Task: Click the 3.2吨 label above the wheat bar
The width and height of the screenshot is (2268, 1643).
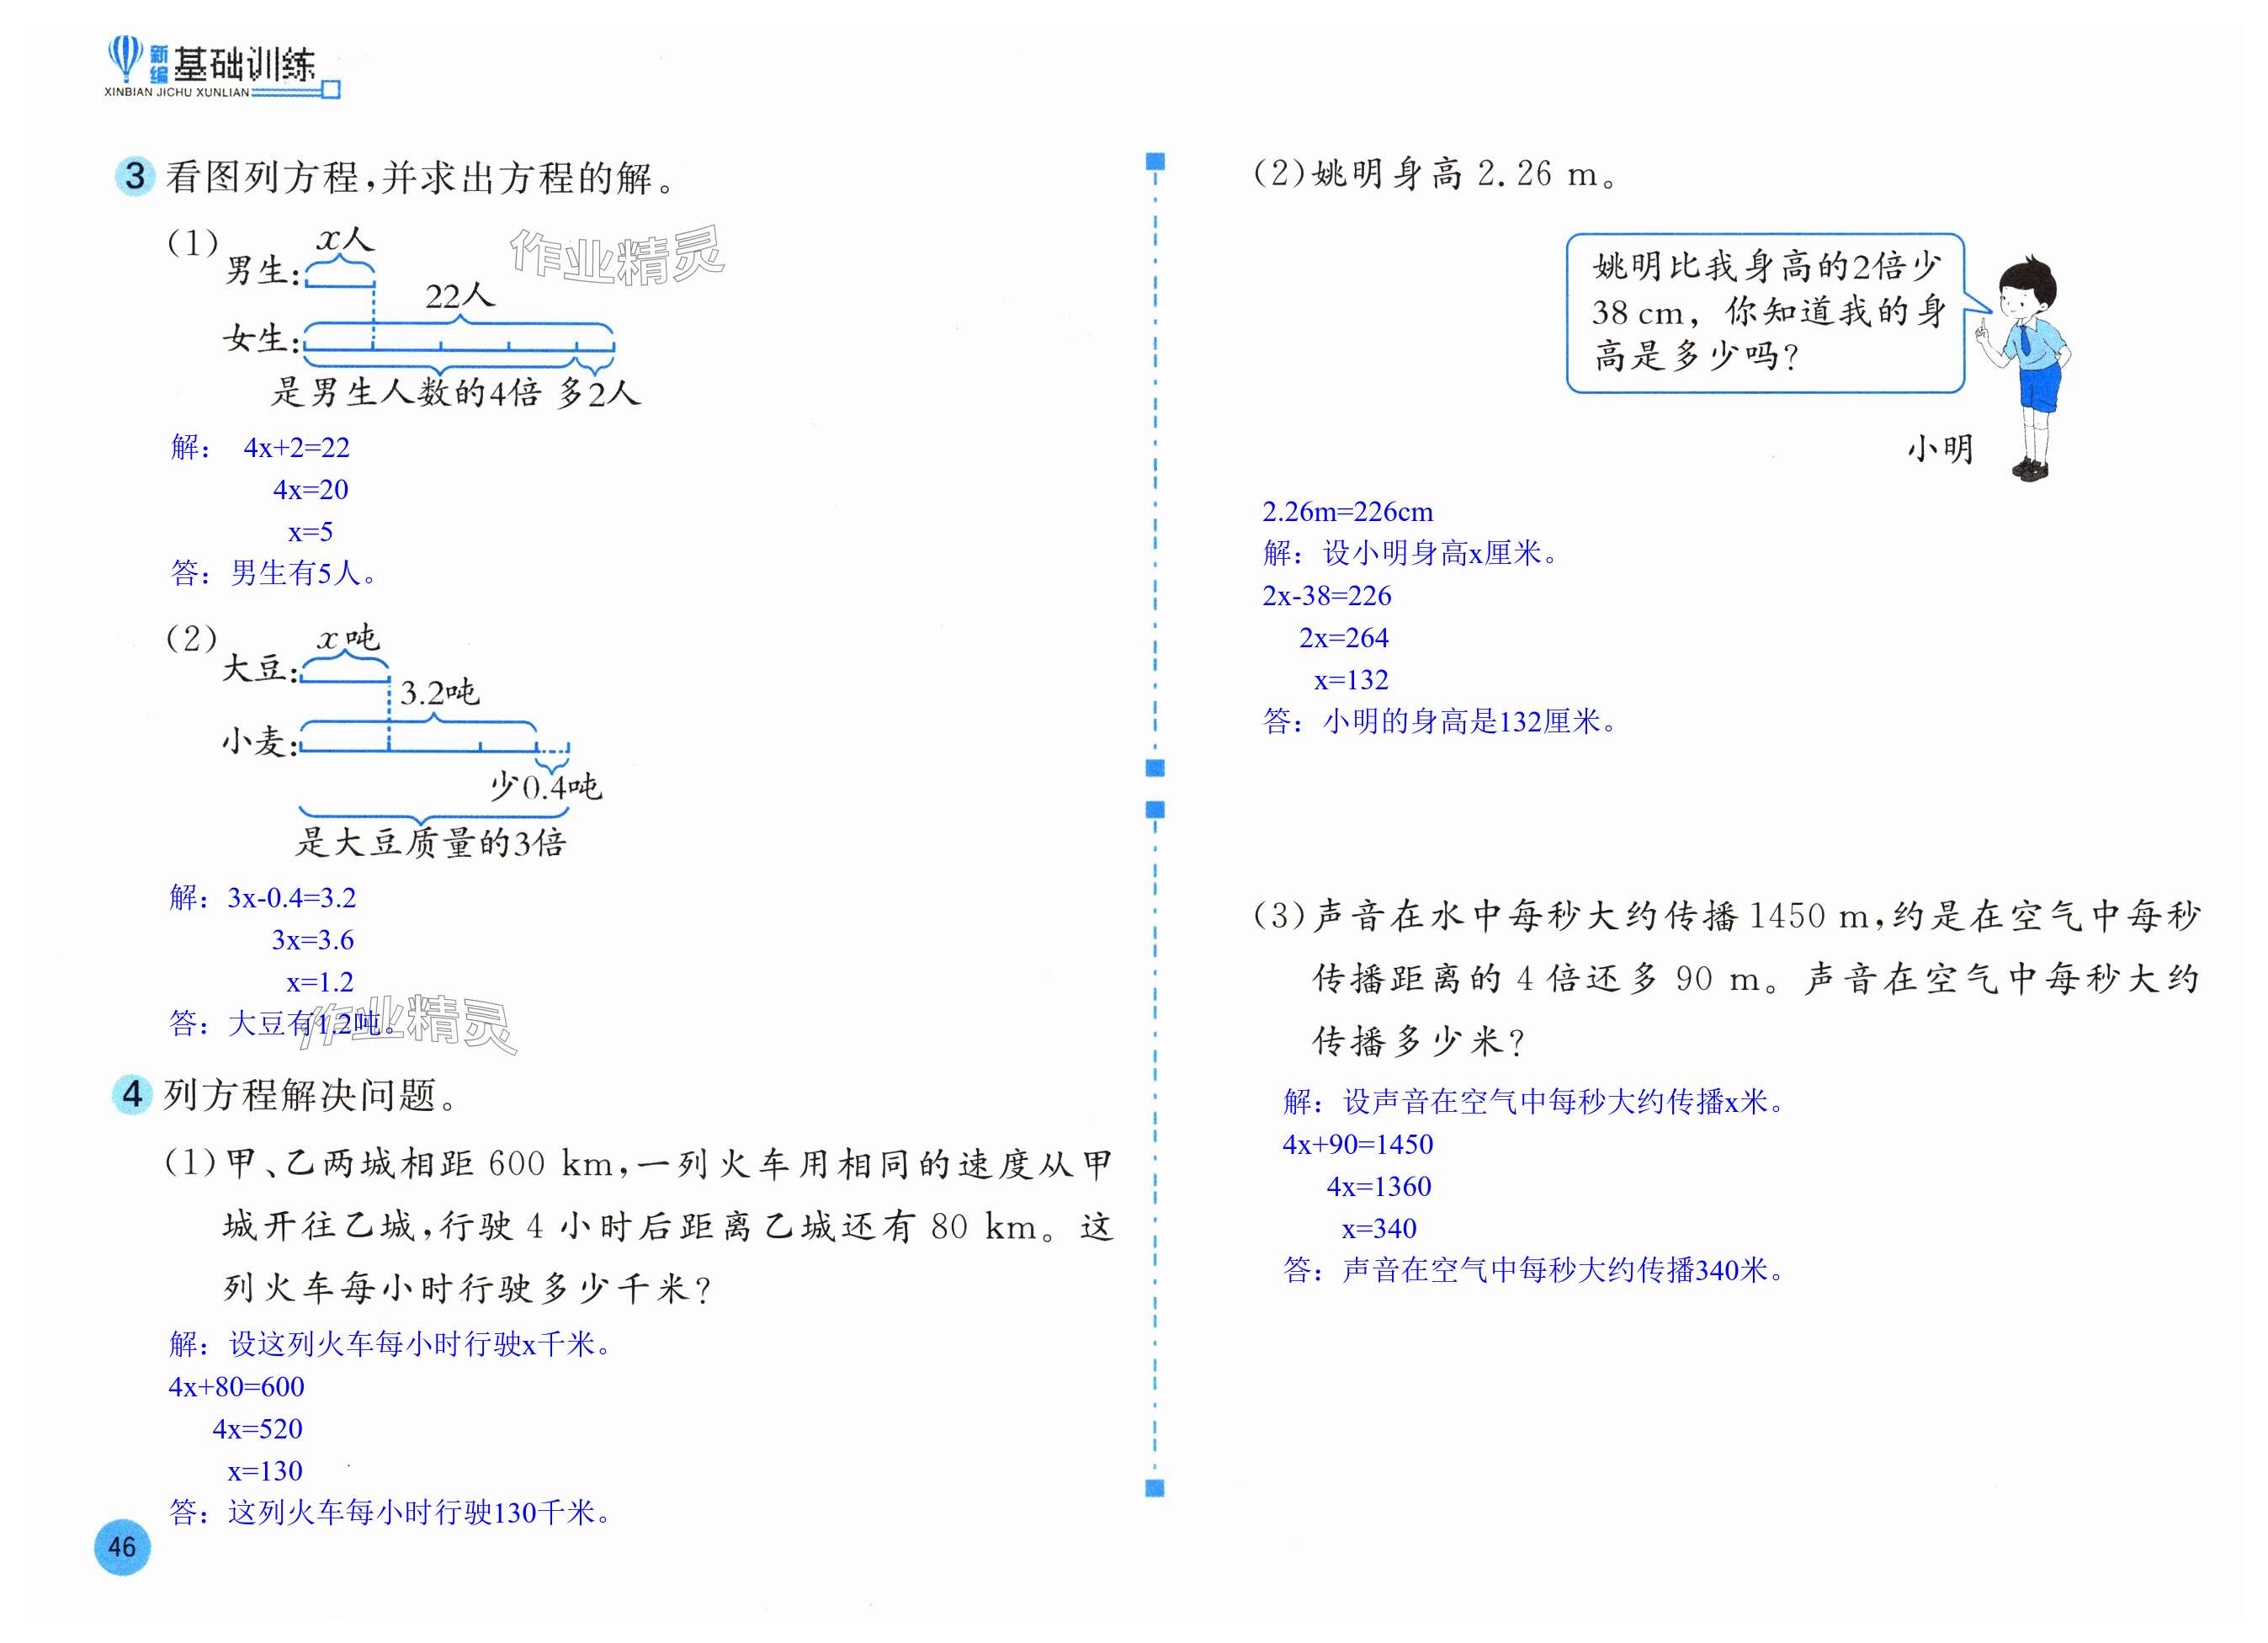Action: point(439,691)
